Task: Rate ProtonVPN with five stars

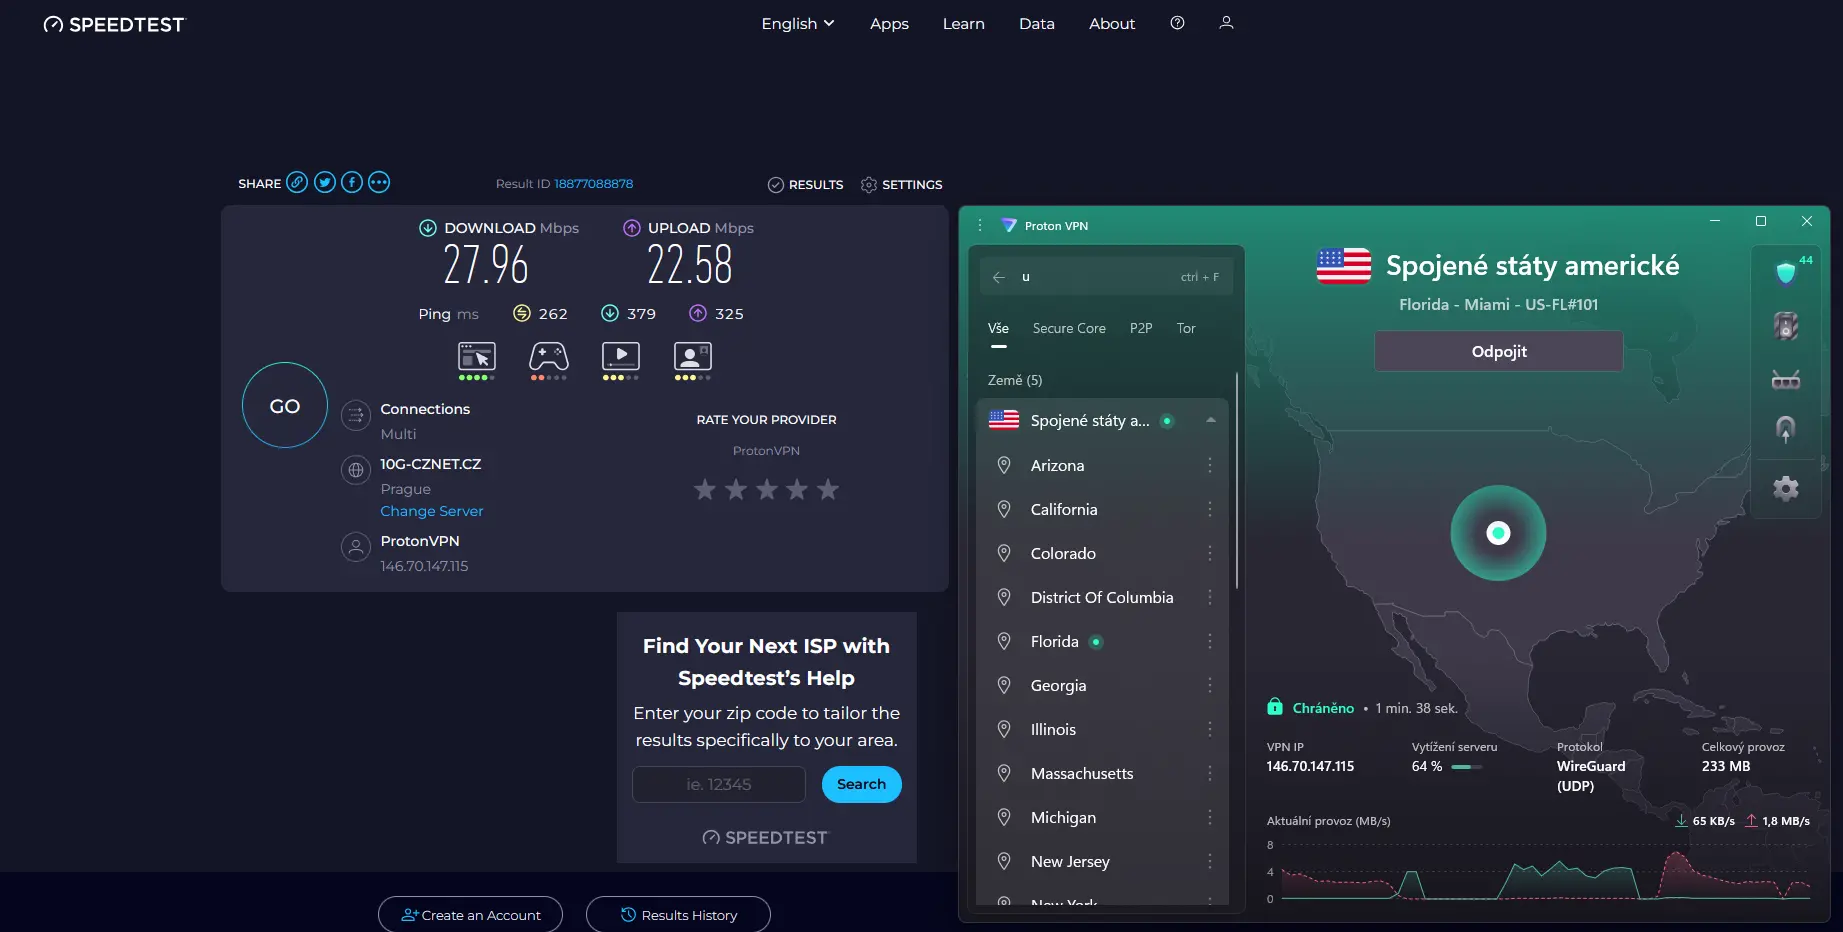Action: pyautogui.click(x=827, y=489)
